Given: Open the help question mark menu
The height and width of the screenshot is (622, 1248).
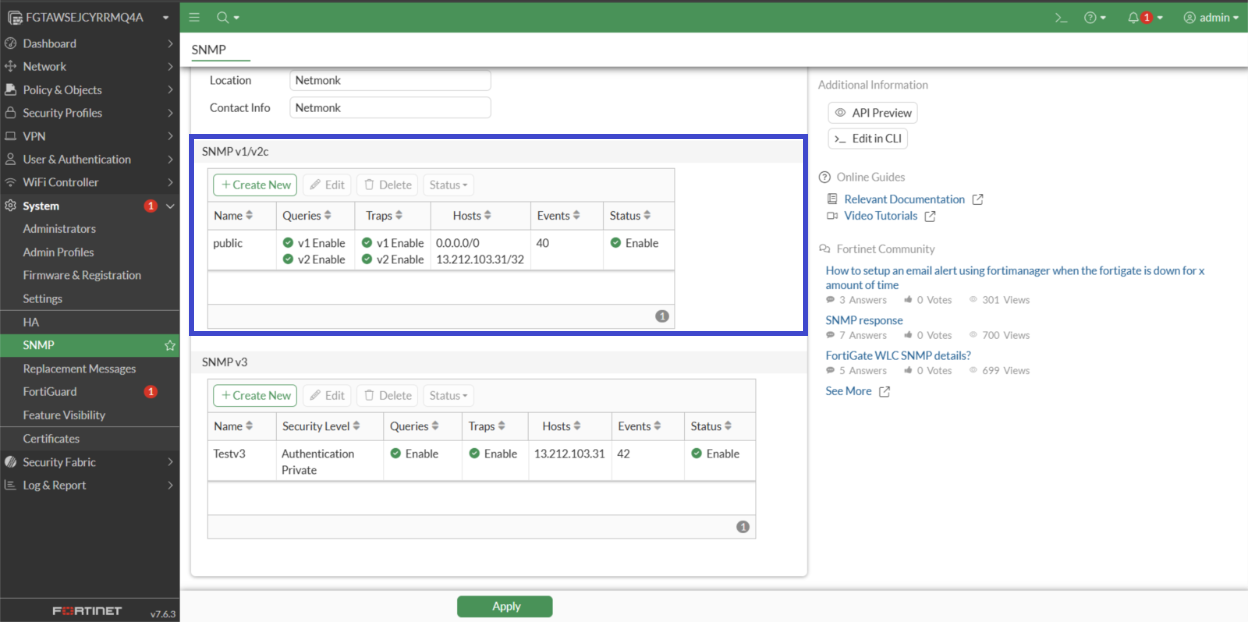Looking at the screenshot, I should [1095, 17].
